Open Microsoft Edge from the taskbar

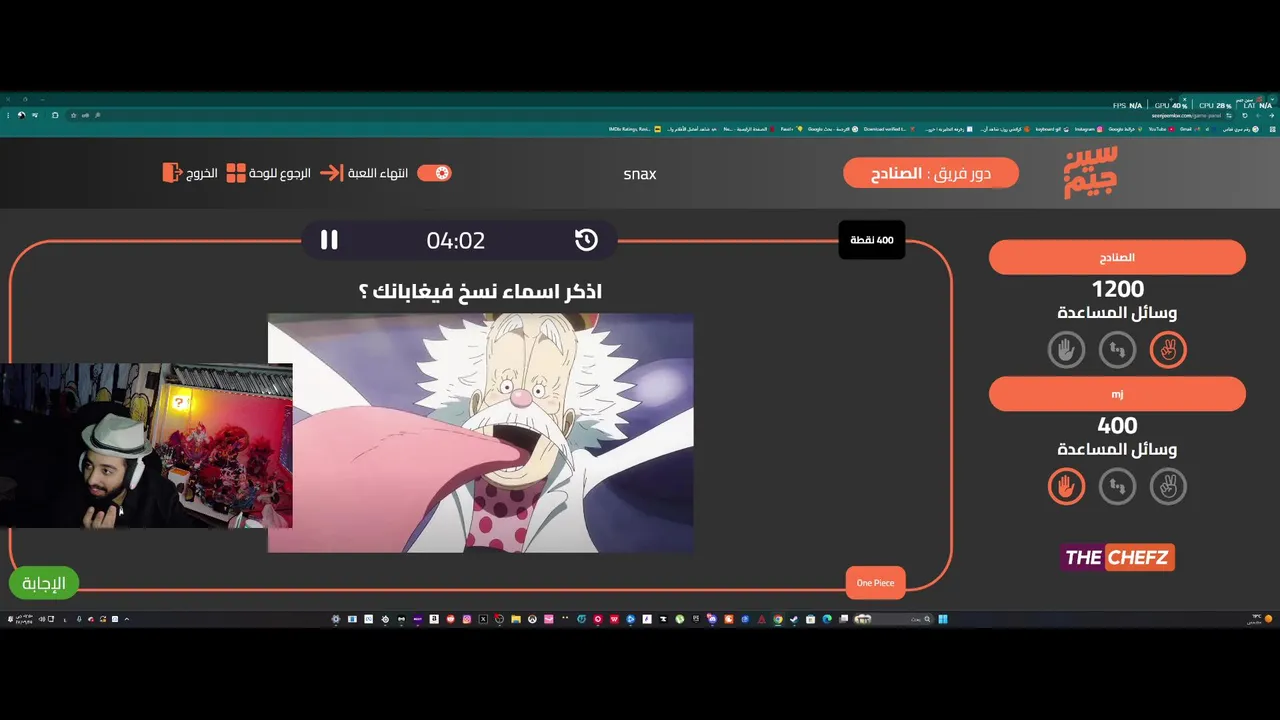click(826, 619)
